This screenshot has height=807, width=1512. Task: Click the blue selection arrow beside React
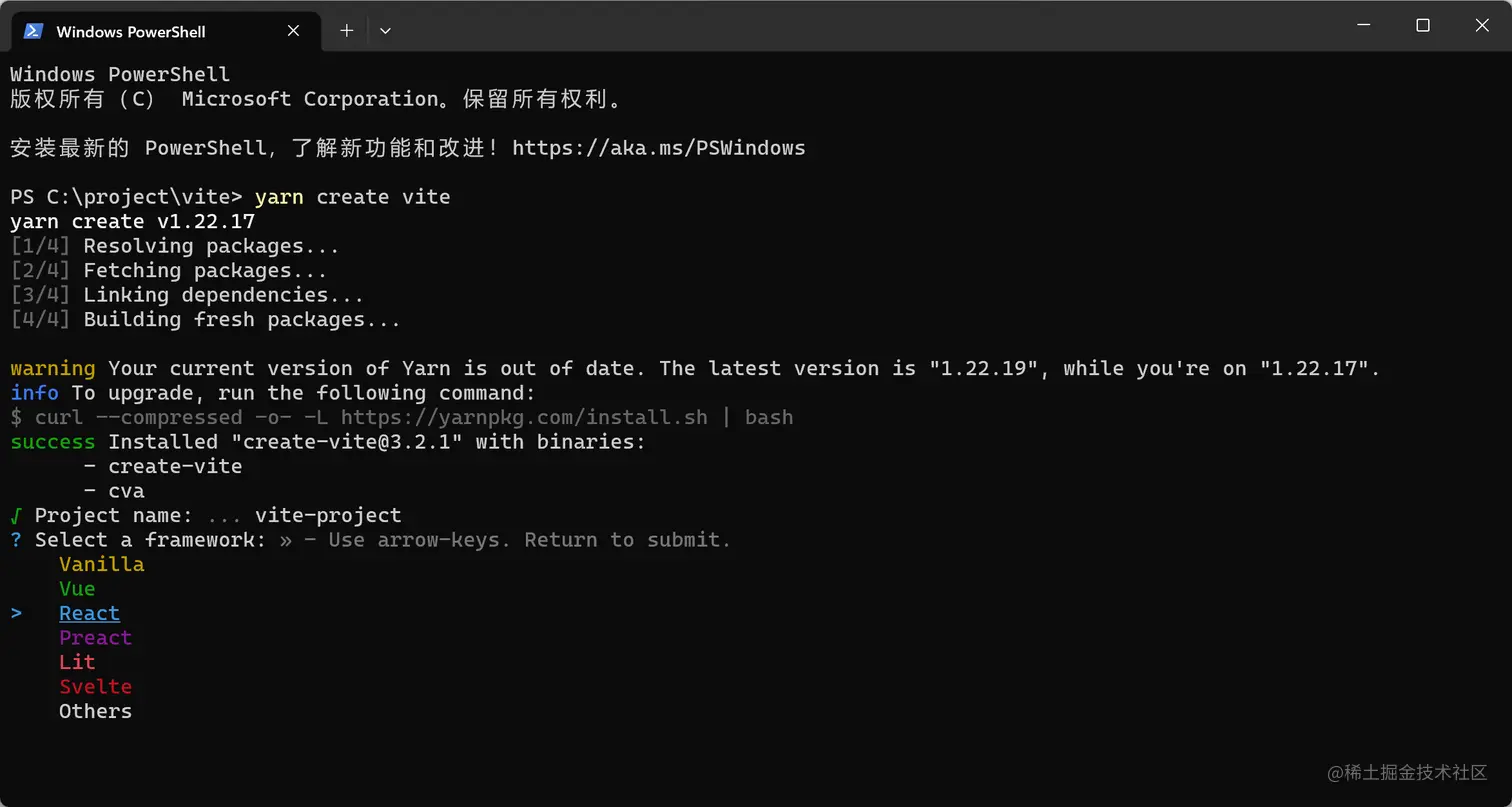pyautogui.click(x=17, y=613)
